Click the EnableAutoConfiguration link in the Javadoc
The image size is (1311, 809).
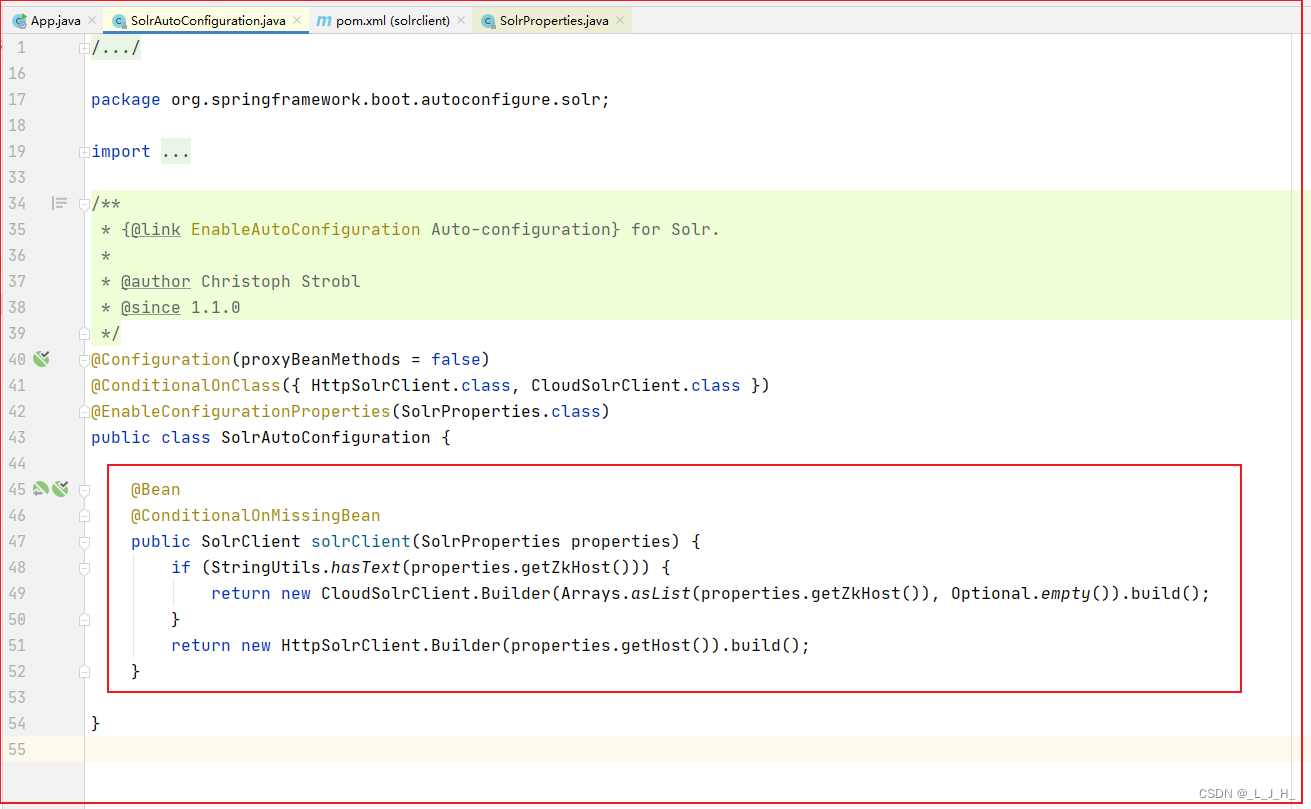click(x=305, y=229)
